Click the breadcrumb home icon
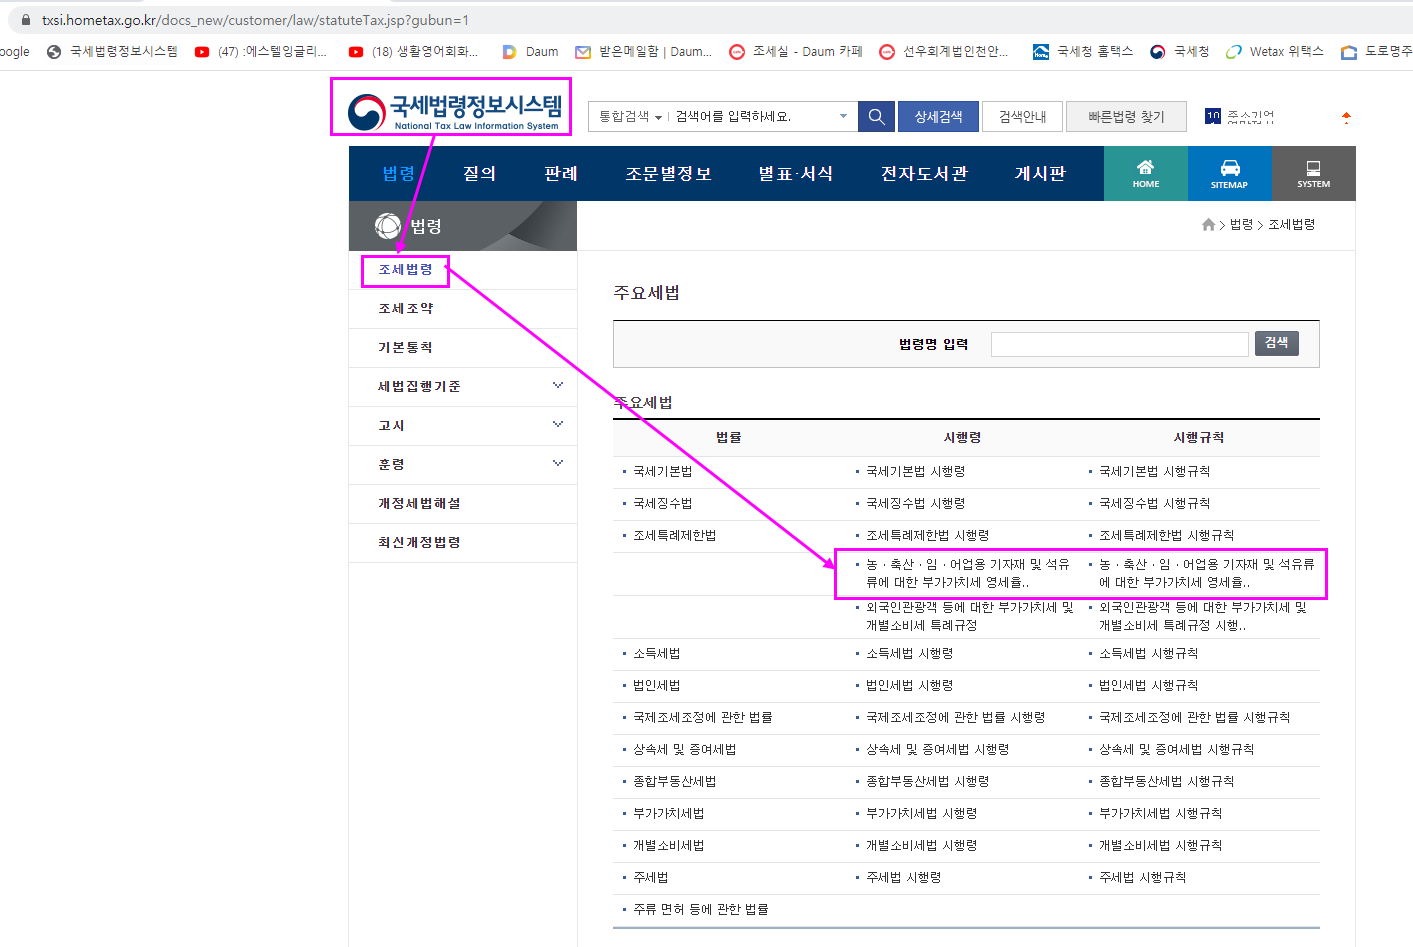Viewport: 1413px width, 947px height. pyautogui.click(x=1209, y=225)
